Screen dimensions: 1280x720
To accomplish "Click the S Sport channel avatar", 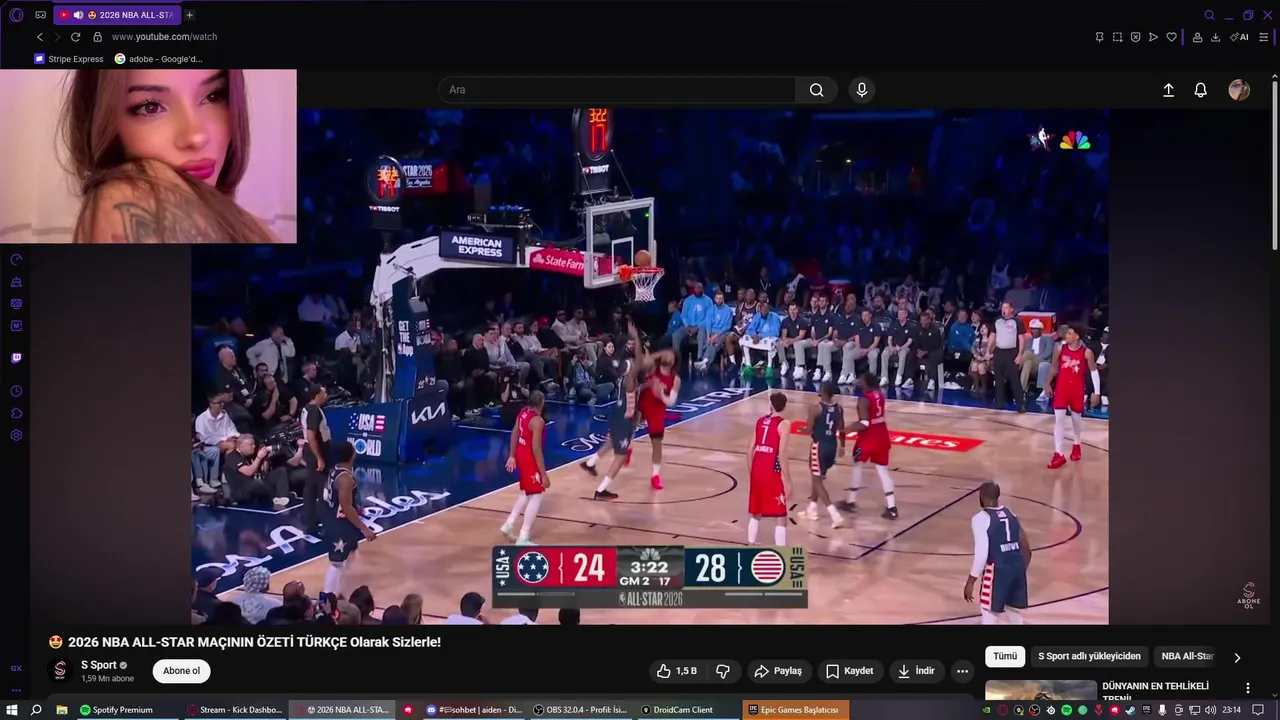I will pyautogui.click(x=60, y=671).
